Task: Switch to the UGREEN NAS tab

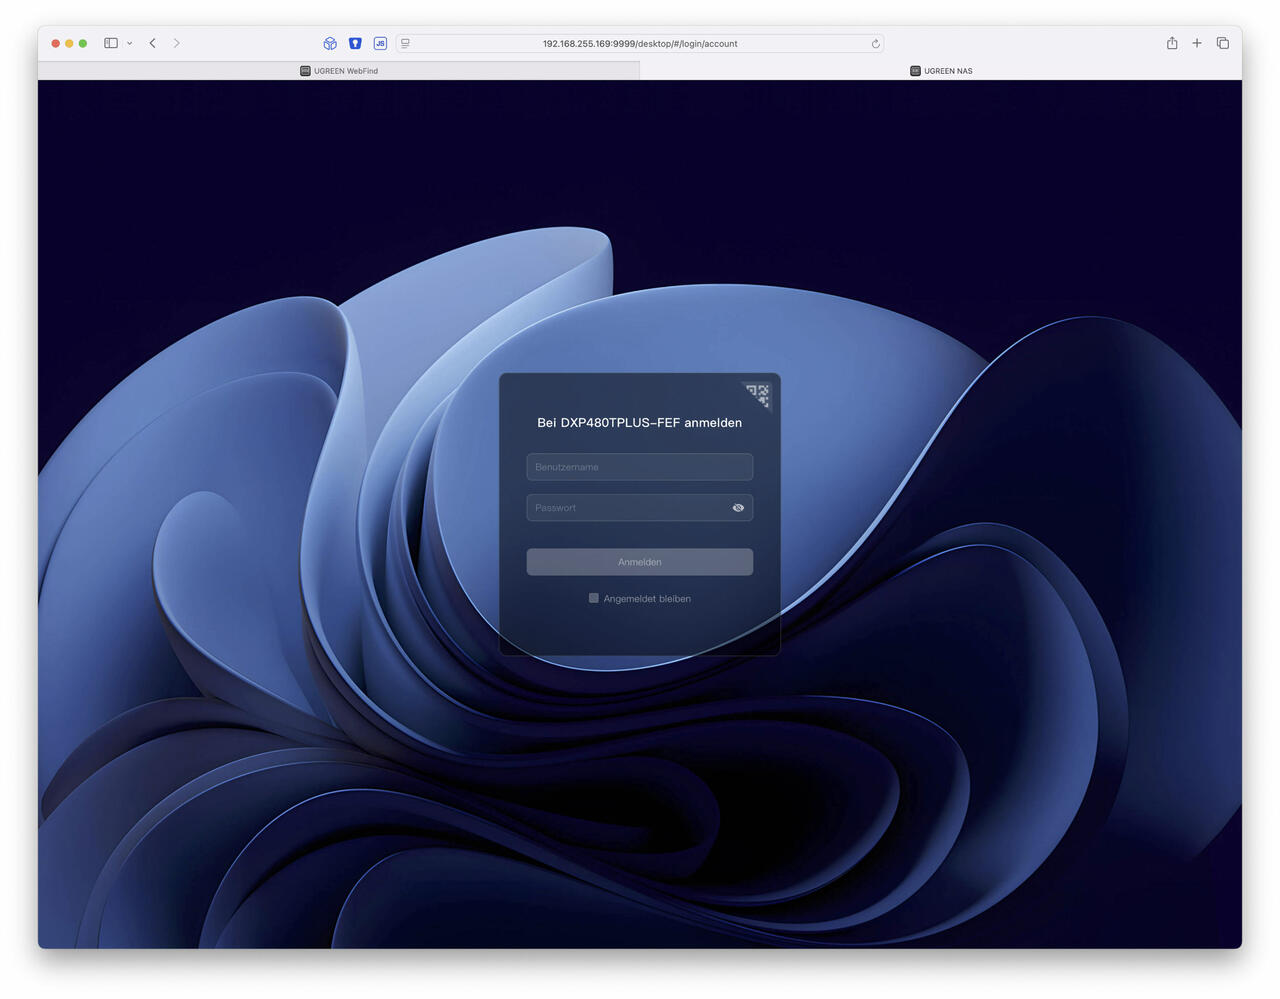Action: (x=941, y=71)
